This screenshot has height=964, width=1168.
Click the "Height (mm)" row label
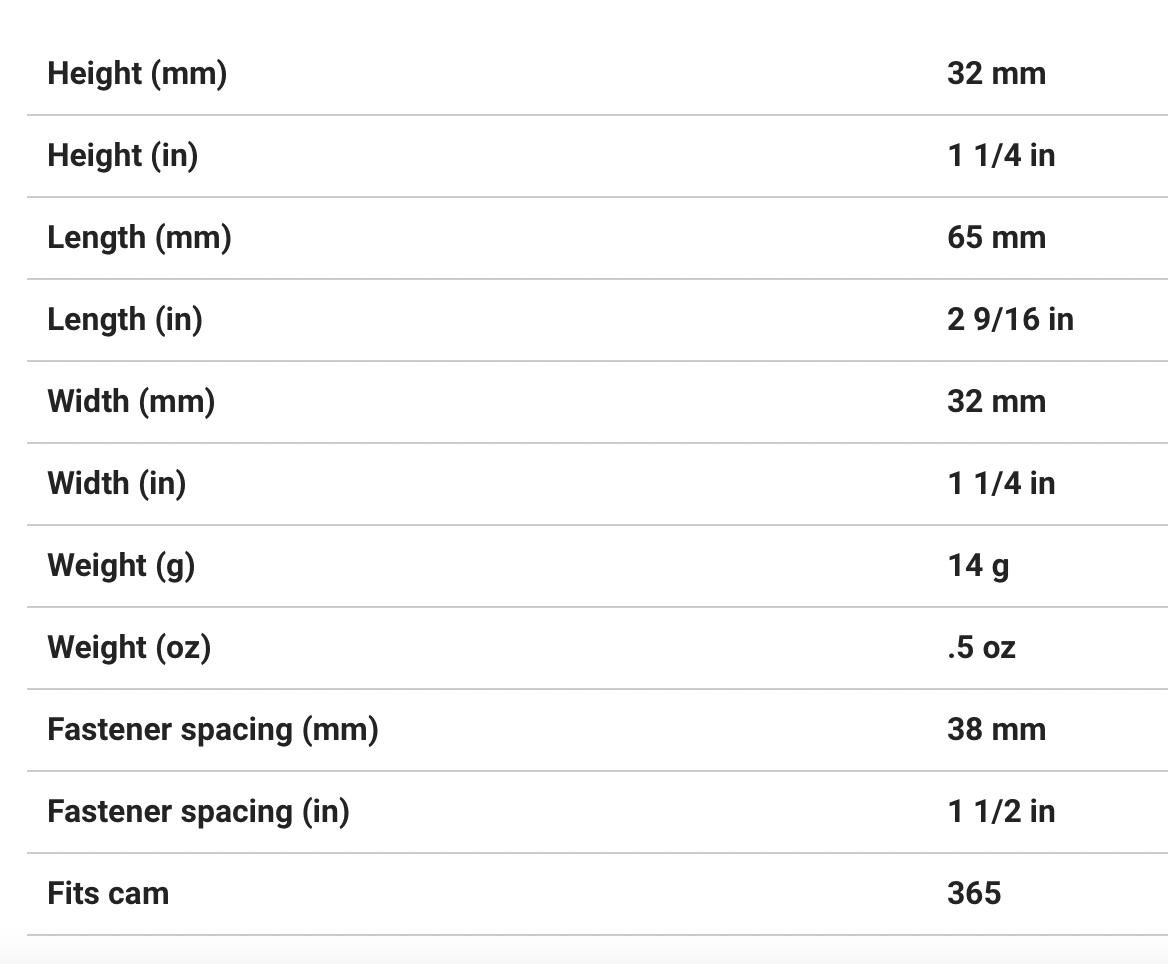[x=137, y=74]
